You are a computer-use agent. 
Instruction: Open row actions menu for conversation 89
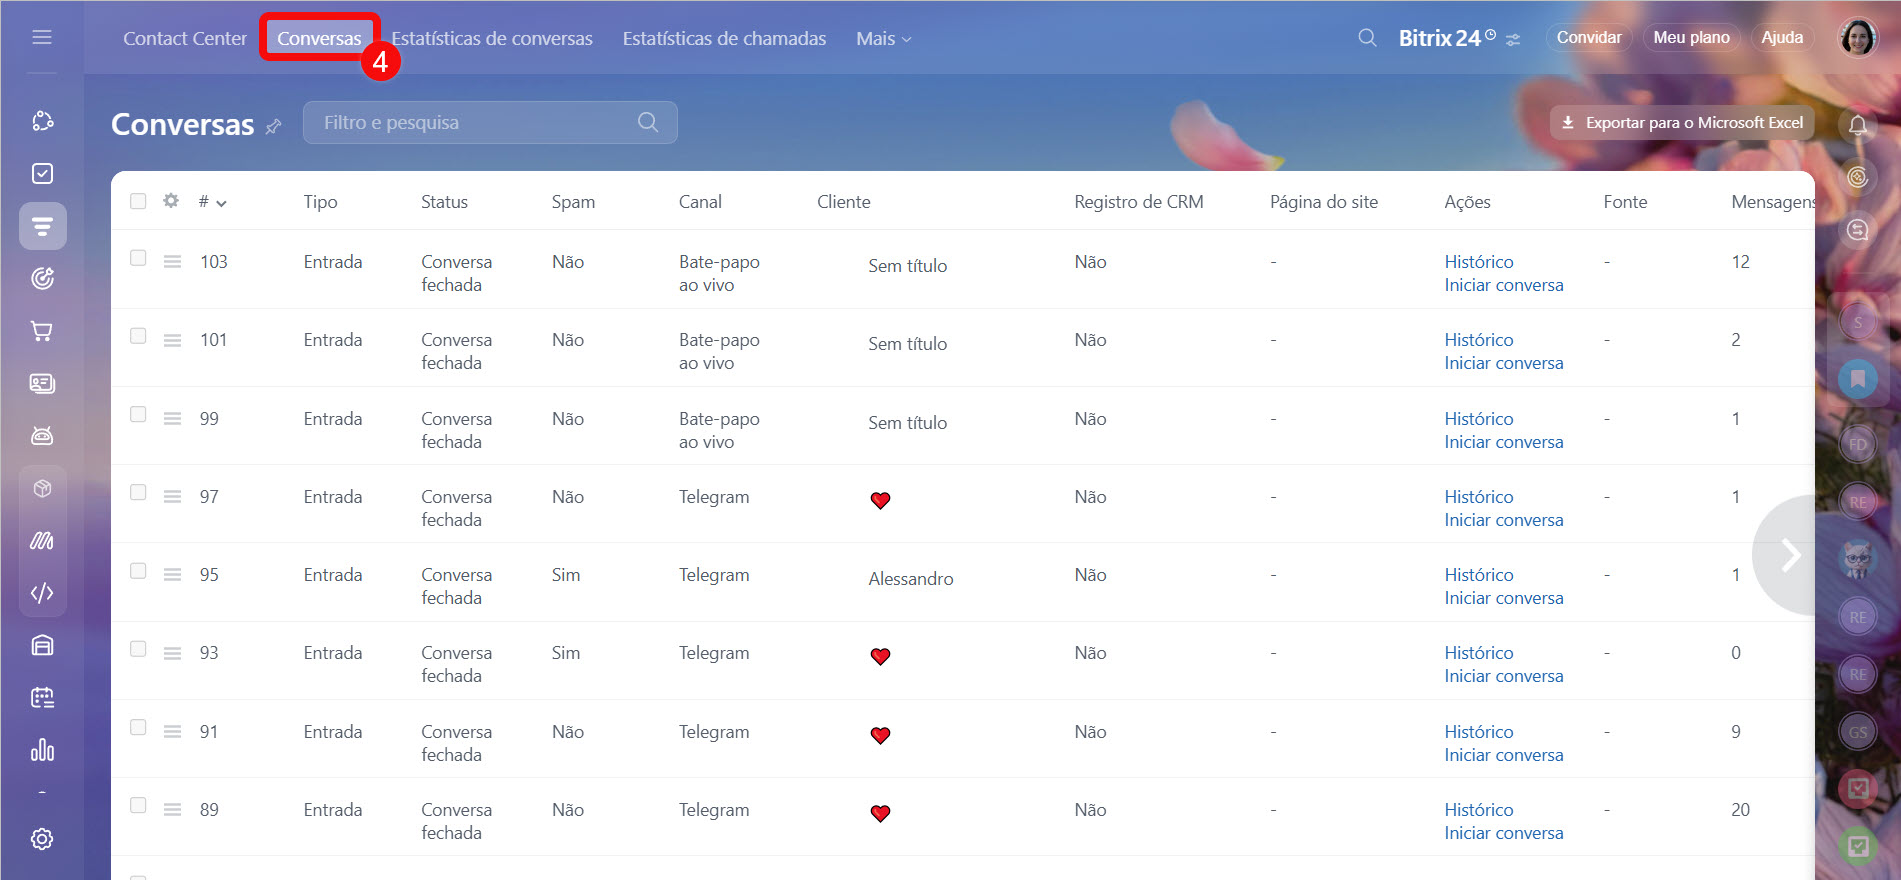pos(172,809)
